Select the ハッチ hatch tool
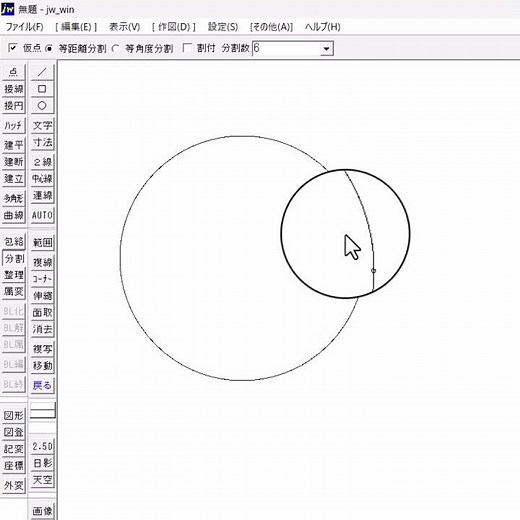520x520 pixels. click(x=13, y=125)
